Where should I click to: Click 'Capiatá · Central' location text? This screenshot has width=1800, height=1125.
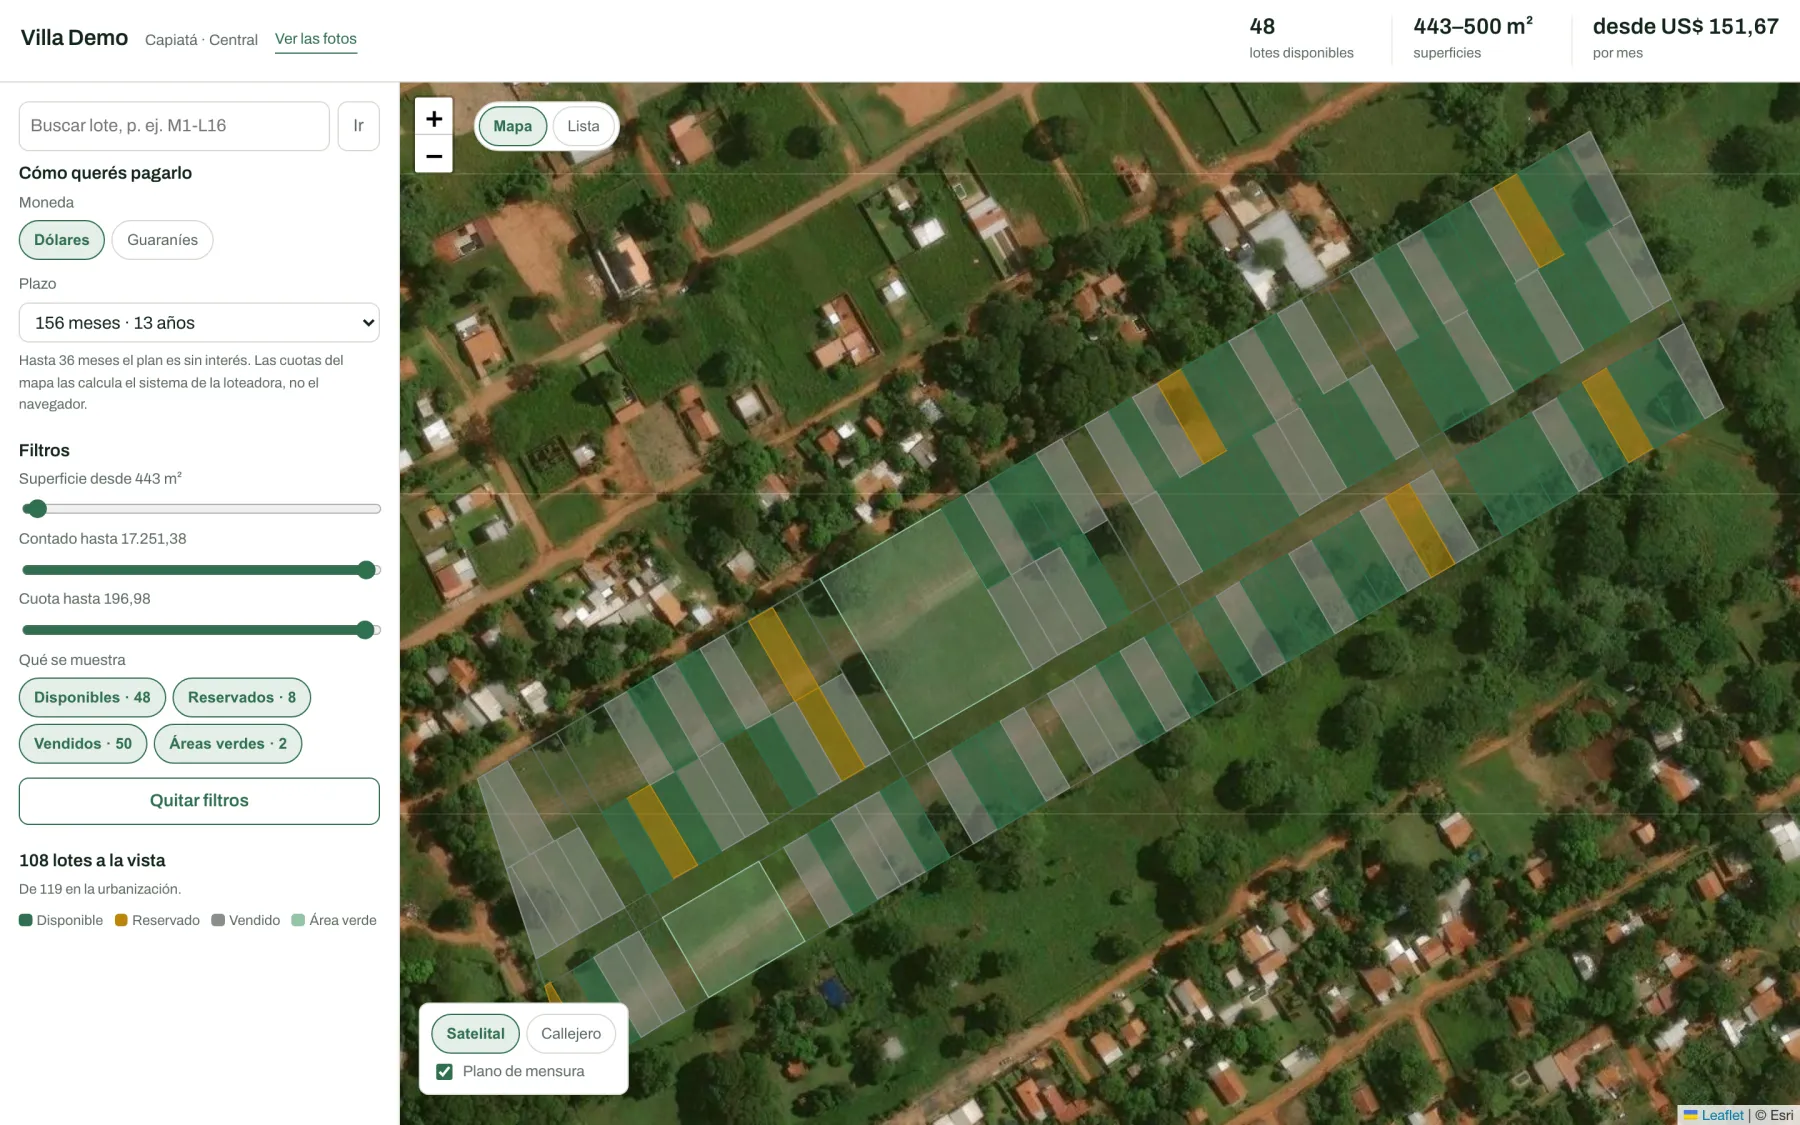(x=201, y=40)
